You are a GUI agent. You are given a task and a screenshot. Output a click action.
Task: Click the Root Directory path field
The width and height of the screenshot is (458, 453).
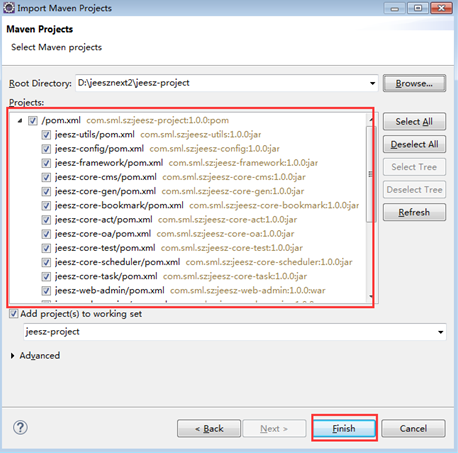pos(227,83)
